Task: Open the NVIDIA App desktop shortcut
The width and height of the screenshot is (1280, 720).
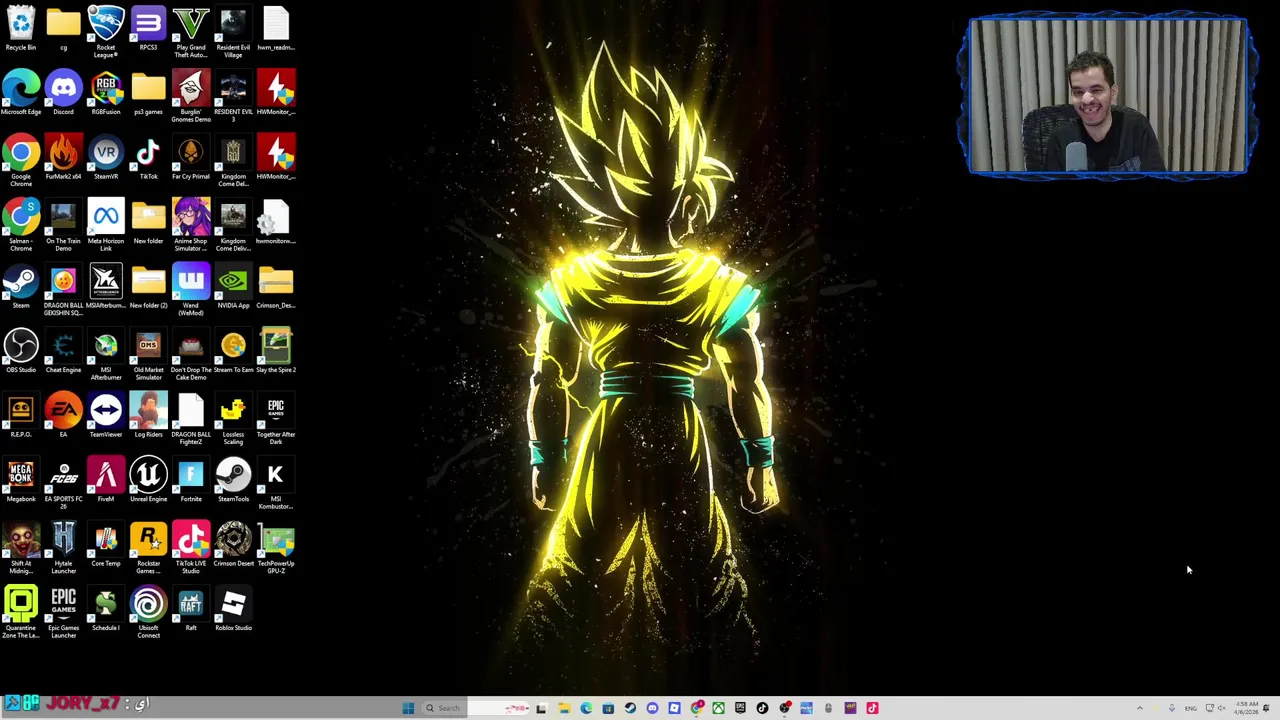Action: pos(233,287)
